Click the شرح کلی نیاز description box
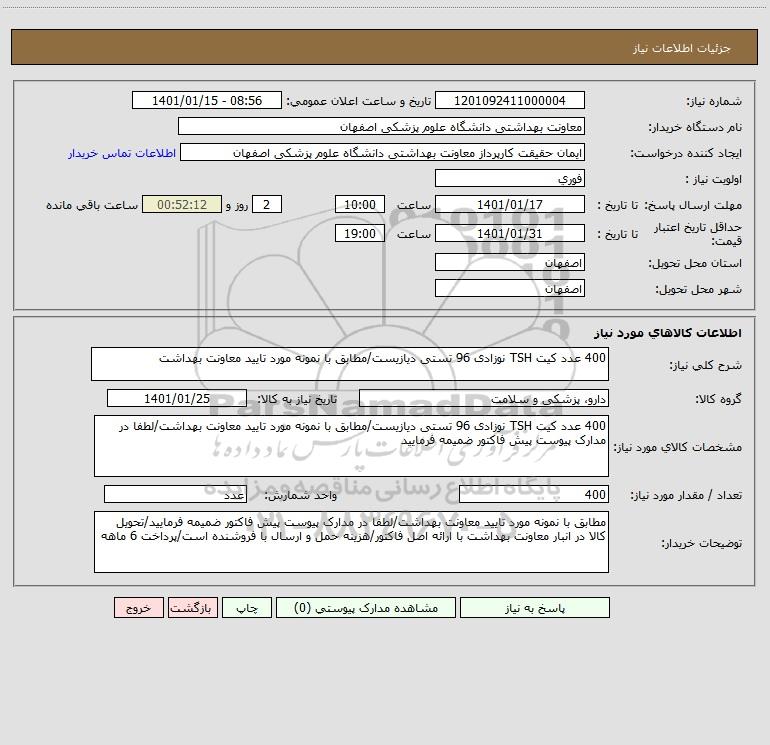This screenshot has height=745, width=770. pyautogui.click(x=350, y=364)
